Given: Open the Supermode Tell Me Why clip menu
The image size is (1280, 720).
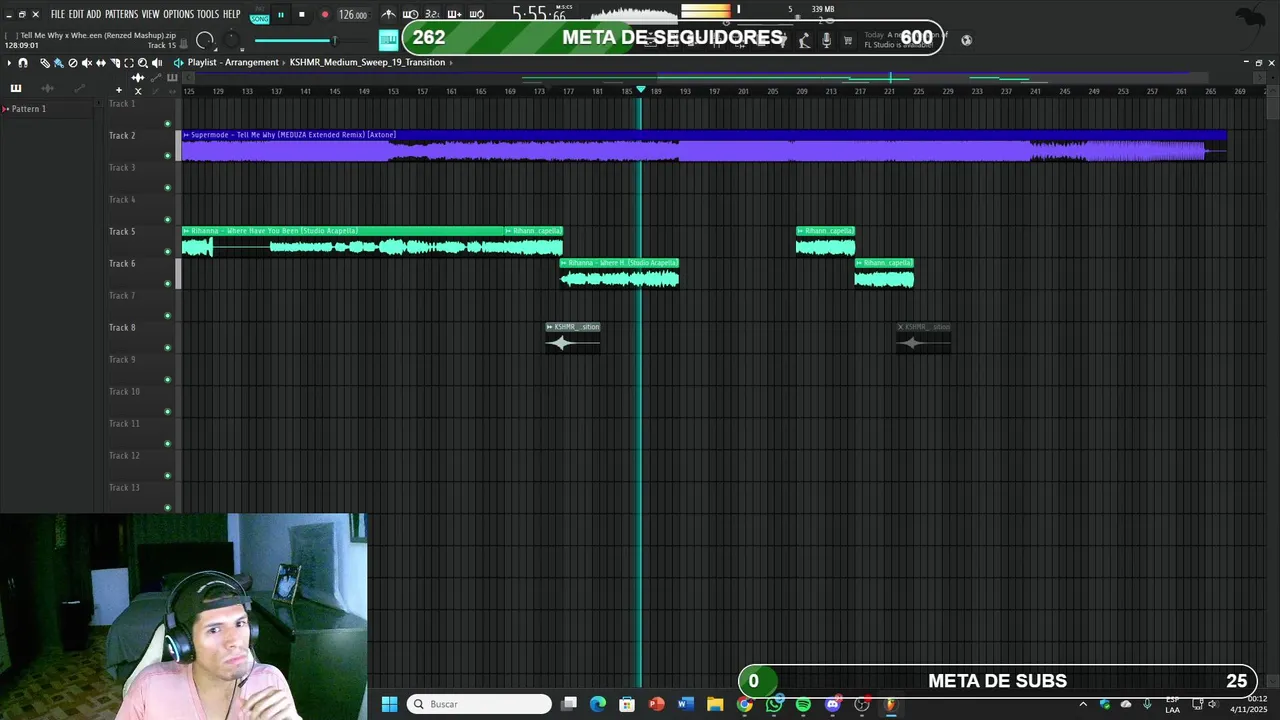Looking at the screenshot, I should coord(186,135).
